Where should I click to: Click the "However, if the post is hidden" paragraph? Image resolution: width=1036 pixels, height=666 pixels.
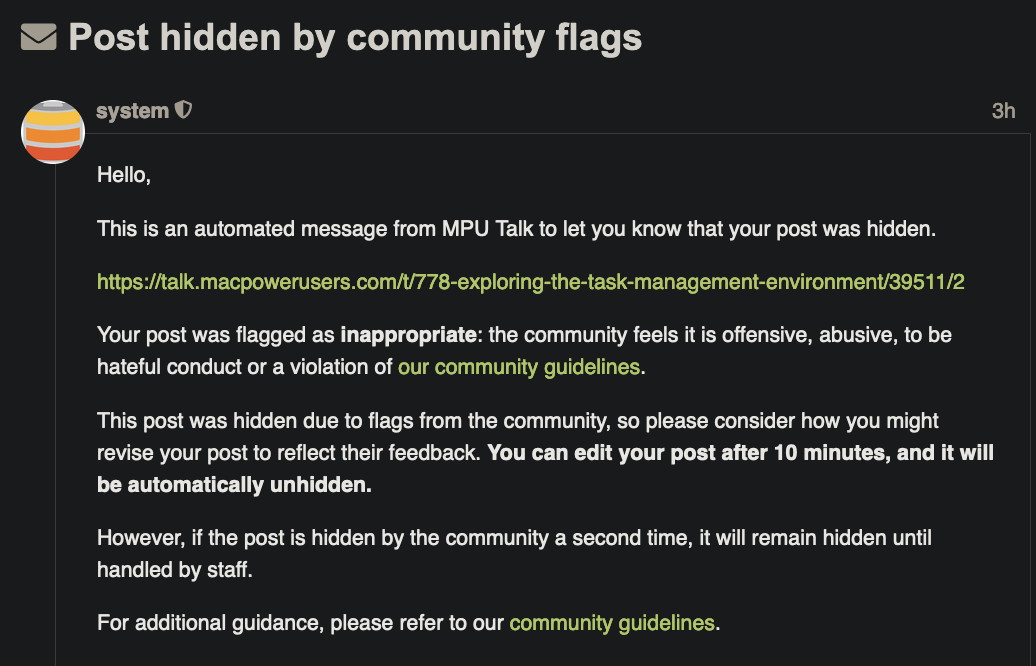[x=514, y=554]
